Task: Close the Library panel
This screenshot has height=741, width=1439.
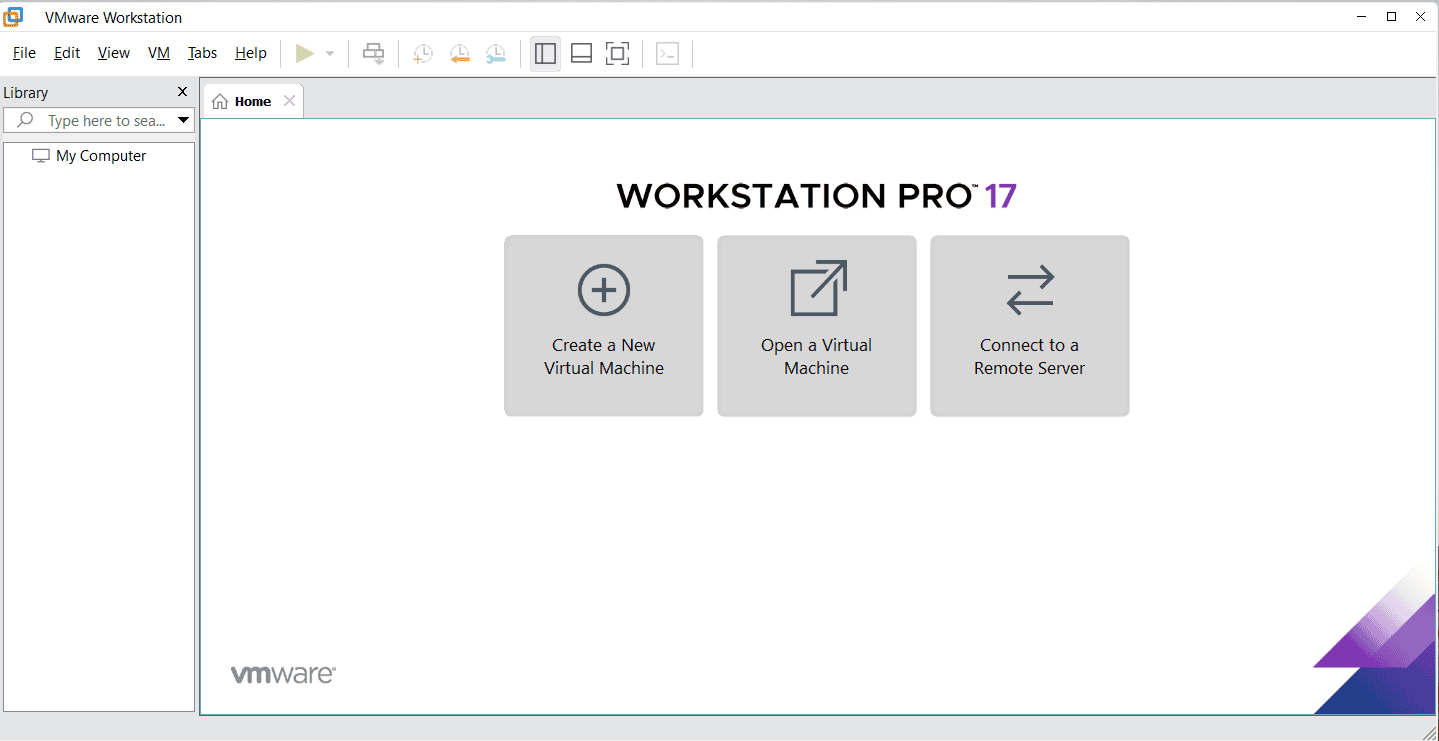Action: (182, 92)
